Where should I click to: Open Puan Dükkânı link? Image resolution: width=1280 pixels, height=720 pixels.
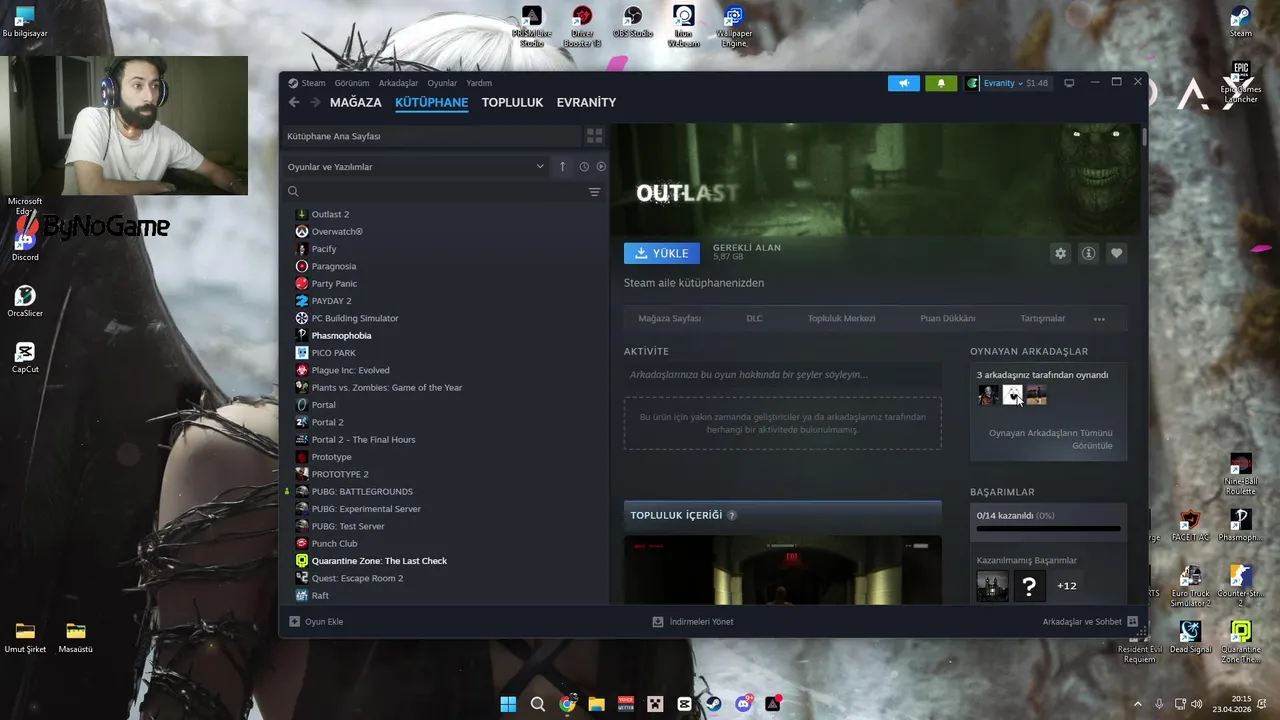pos(948,319)
